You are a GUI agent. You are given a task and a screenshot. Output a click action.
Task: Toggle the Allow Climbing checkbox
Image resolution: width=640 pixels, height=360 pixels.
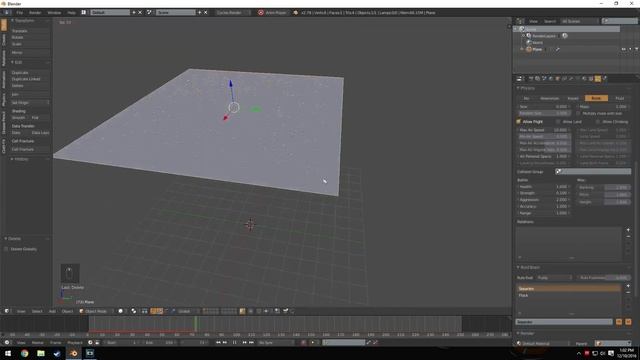point(598,122)
